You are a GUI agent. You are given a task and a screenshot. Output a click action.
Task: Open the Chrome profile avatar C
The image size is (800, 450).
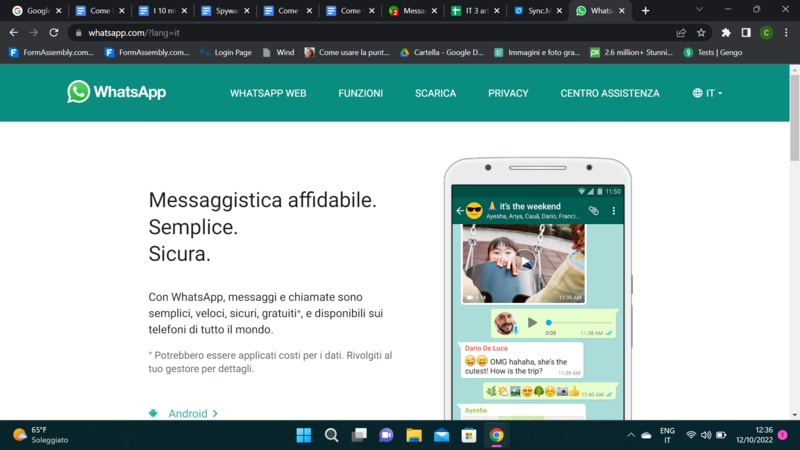click(x=766, y=33)
